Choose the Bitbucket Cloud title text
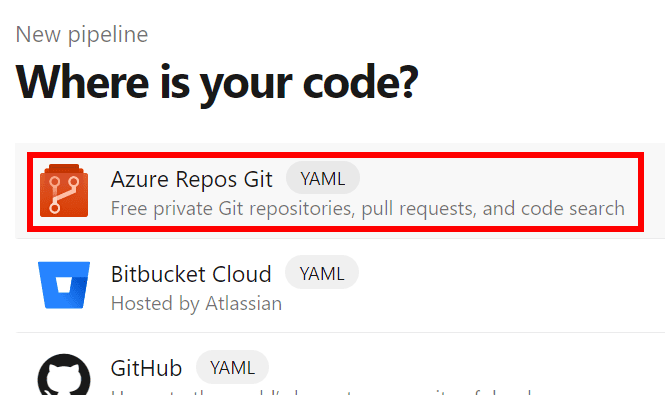 191,274
